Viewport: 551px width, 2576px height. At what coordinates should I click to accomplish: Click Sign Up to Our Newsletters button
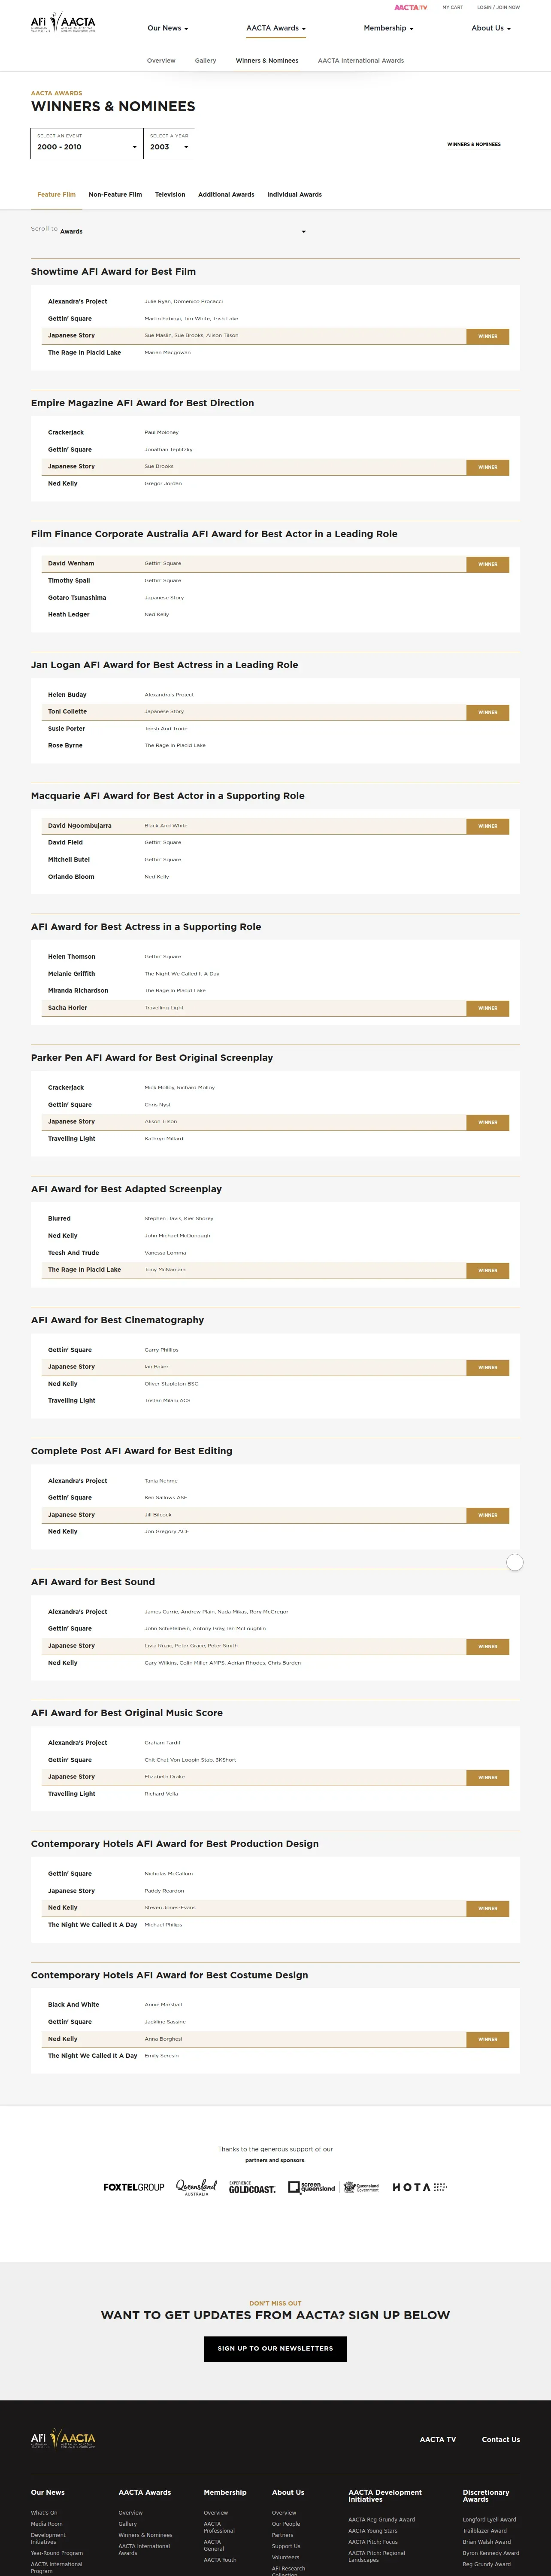275,2348
